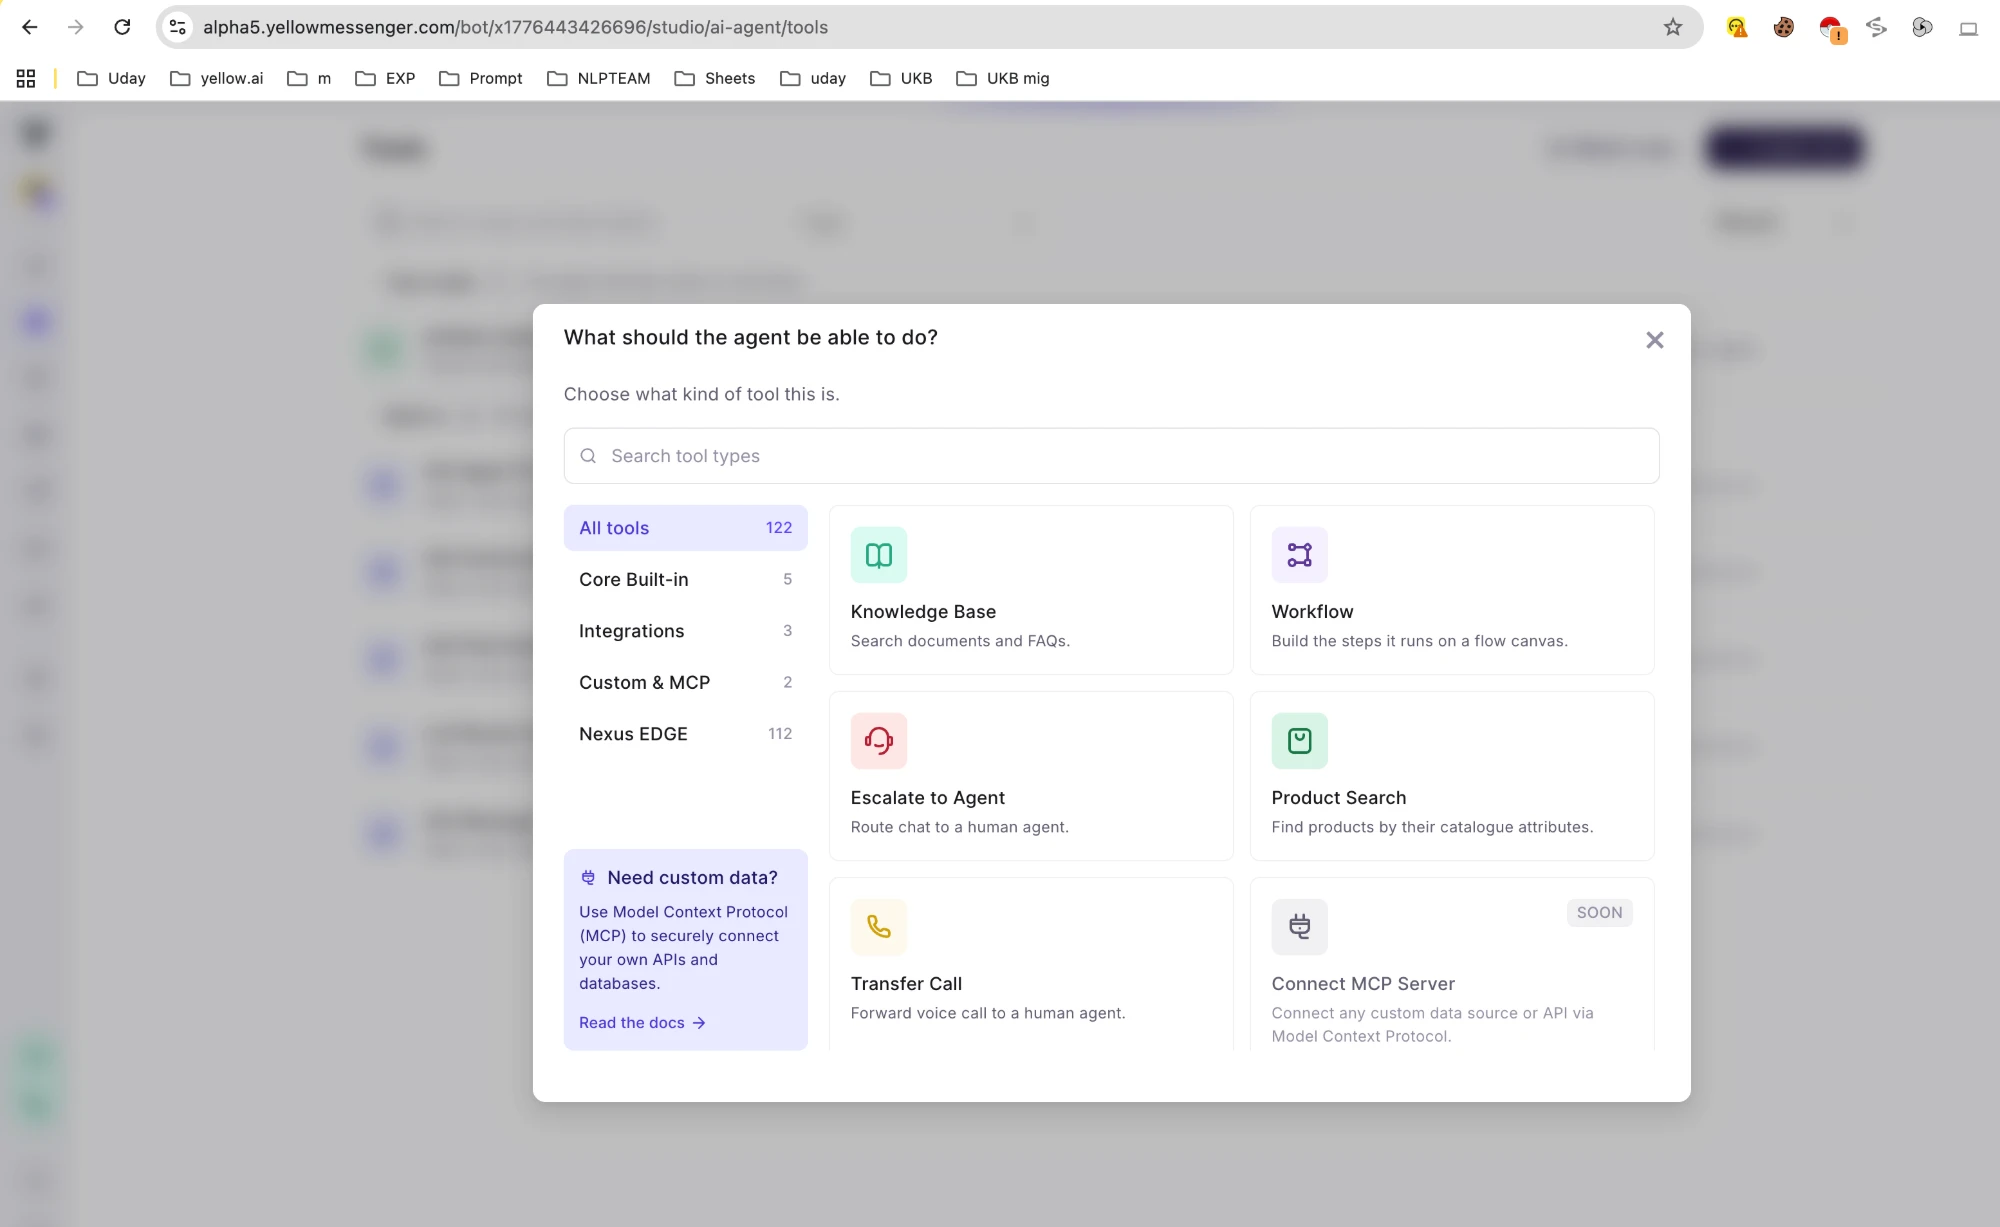Image resolution: width=2000 pixels, height=1227 pixels.
Task: Click the Workflow flow-nodes icon
Action: 1299,555
